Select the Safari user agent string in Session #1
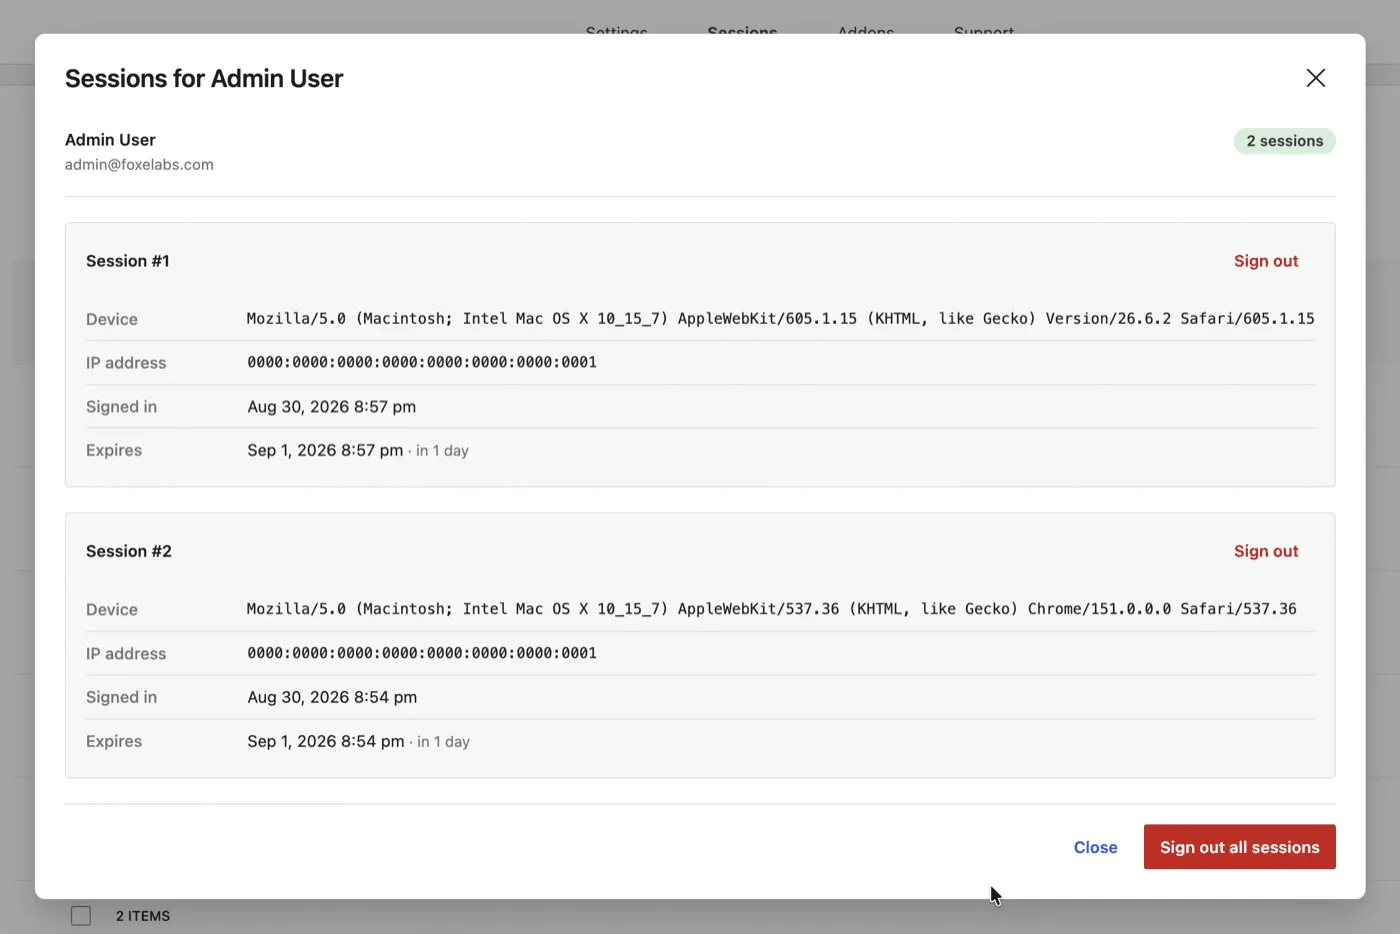 (780, 319)
